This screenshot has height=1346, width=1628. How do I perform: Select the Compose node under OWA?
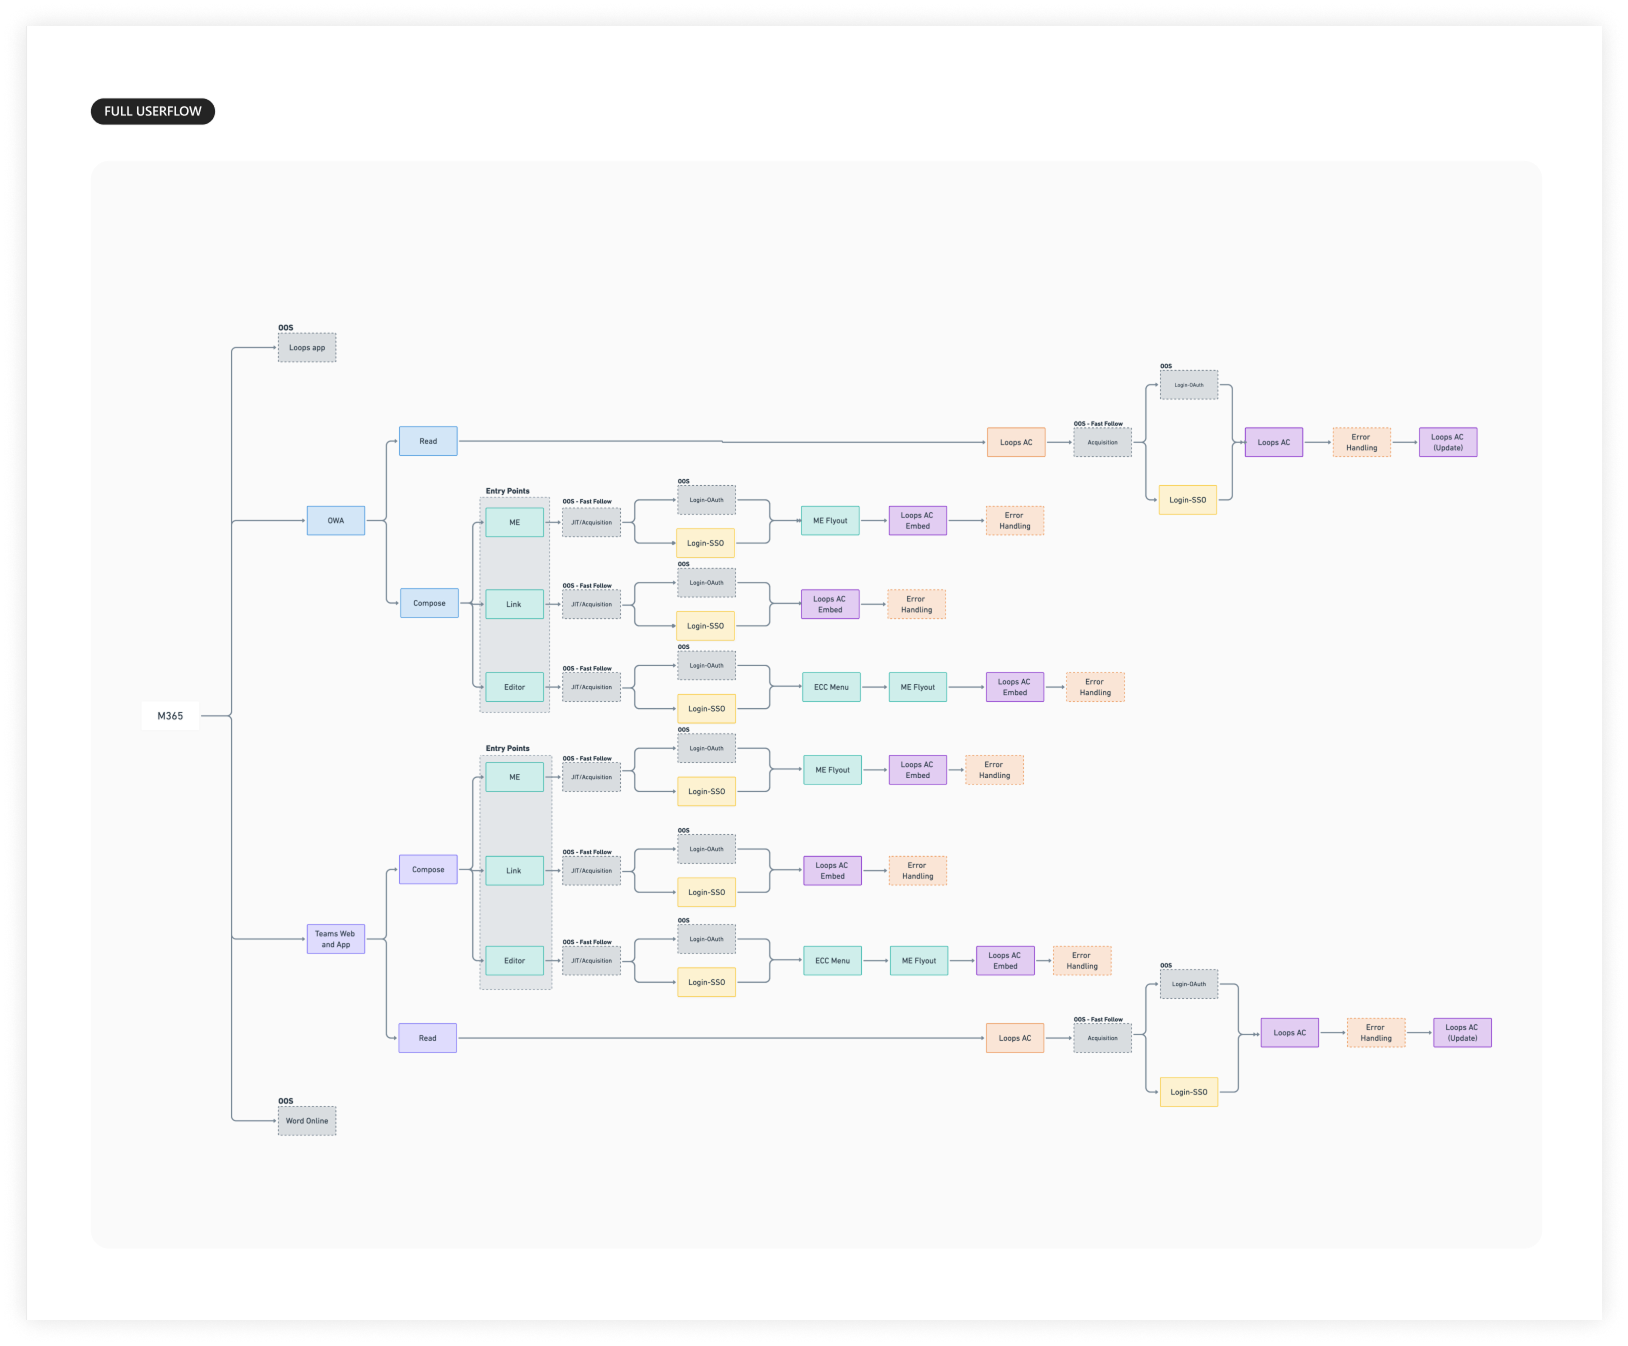coord(430,602)
